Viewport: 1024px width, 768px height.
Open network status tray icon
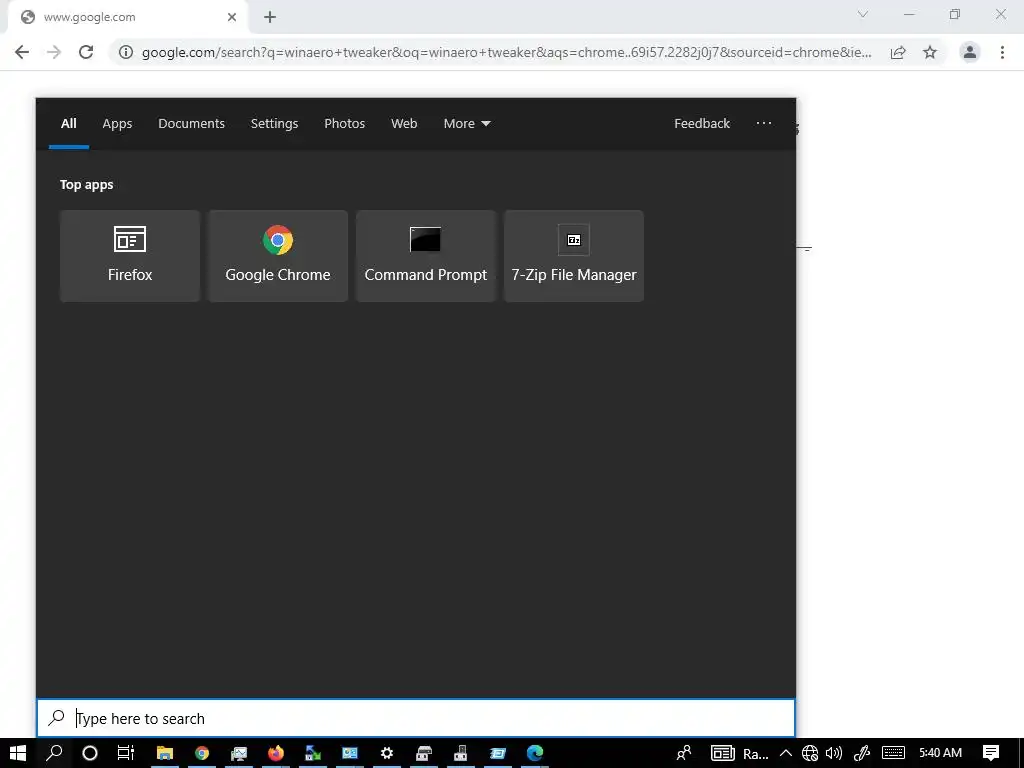tap(810, 753)
